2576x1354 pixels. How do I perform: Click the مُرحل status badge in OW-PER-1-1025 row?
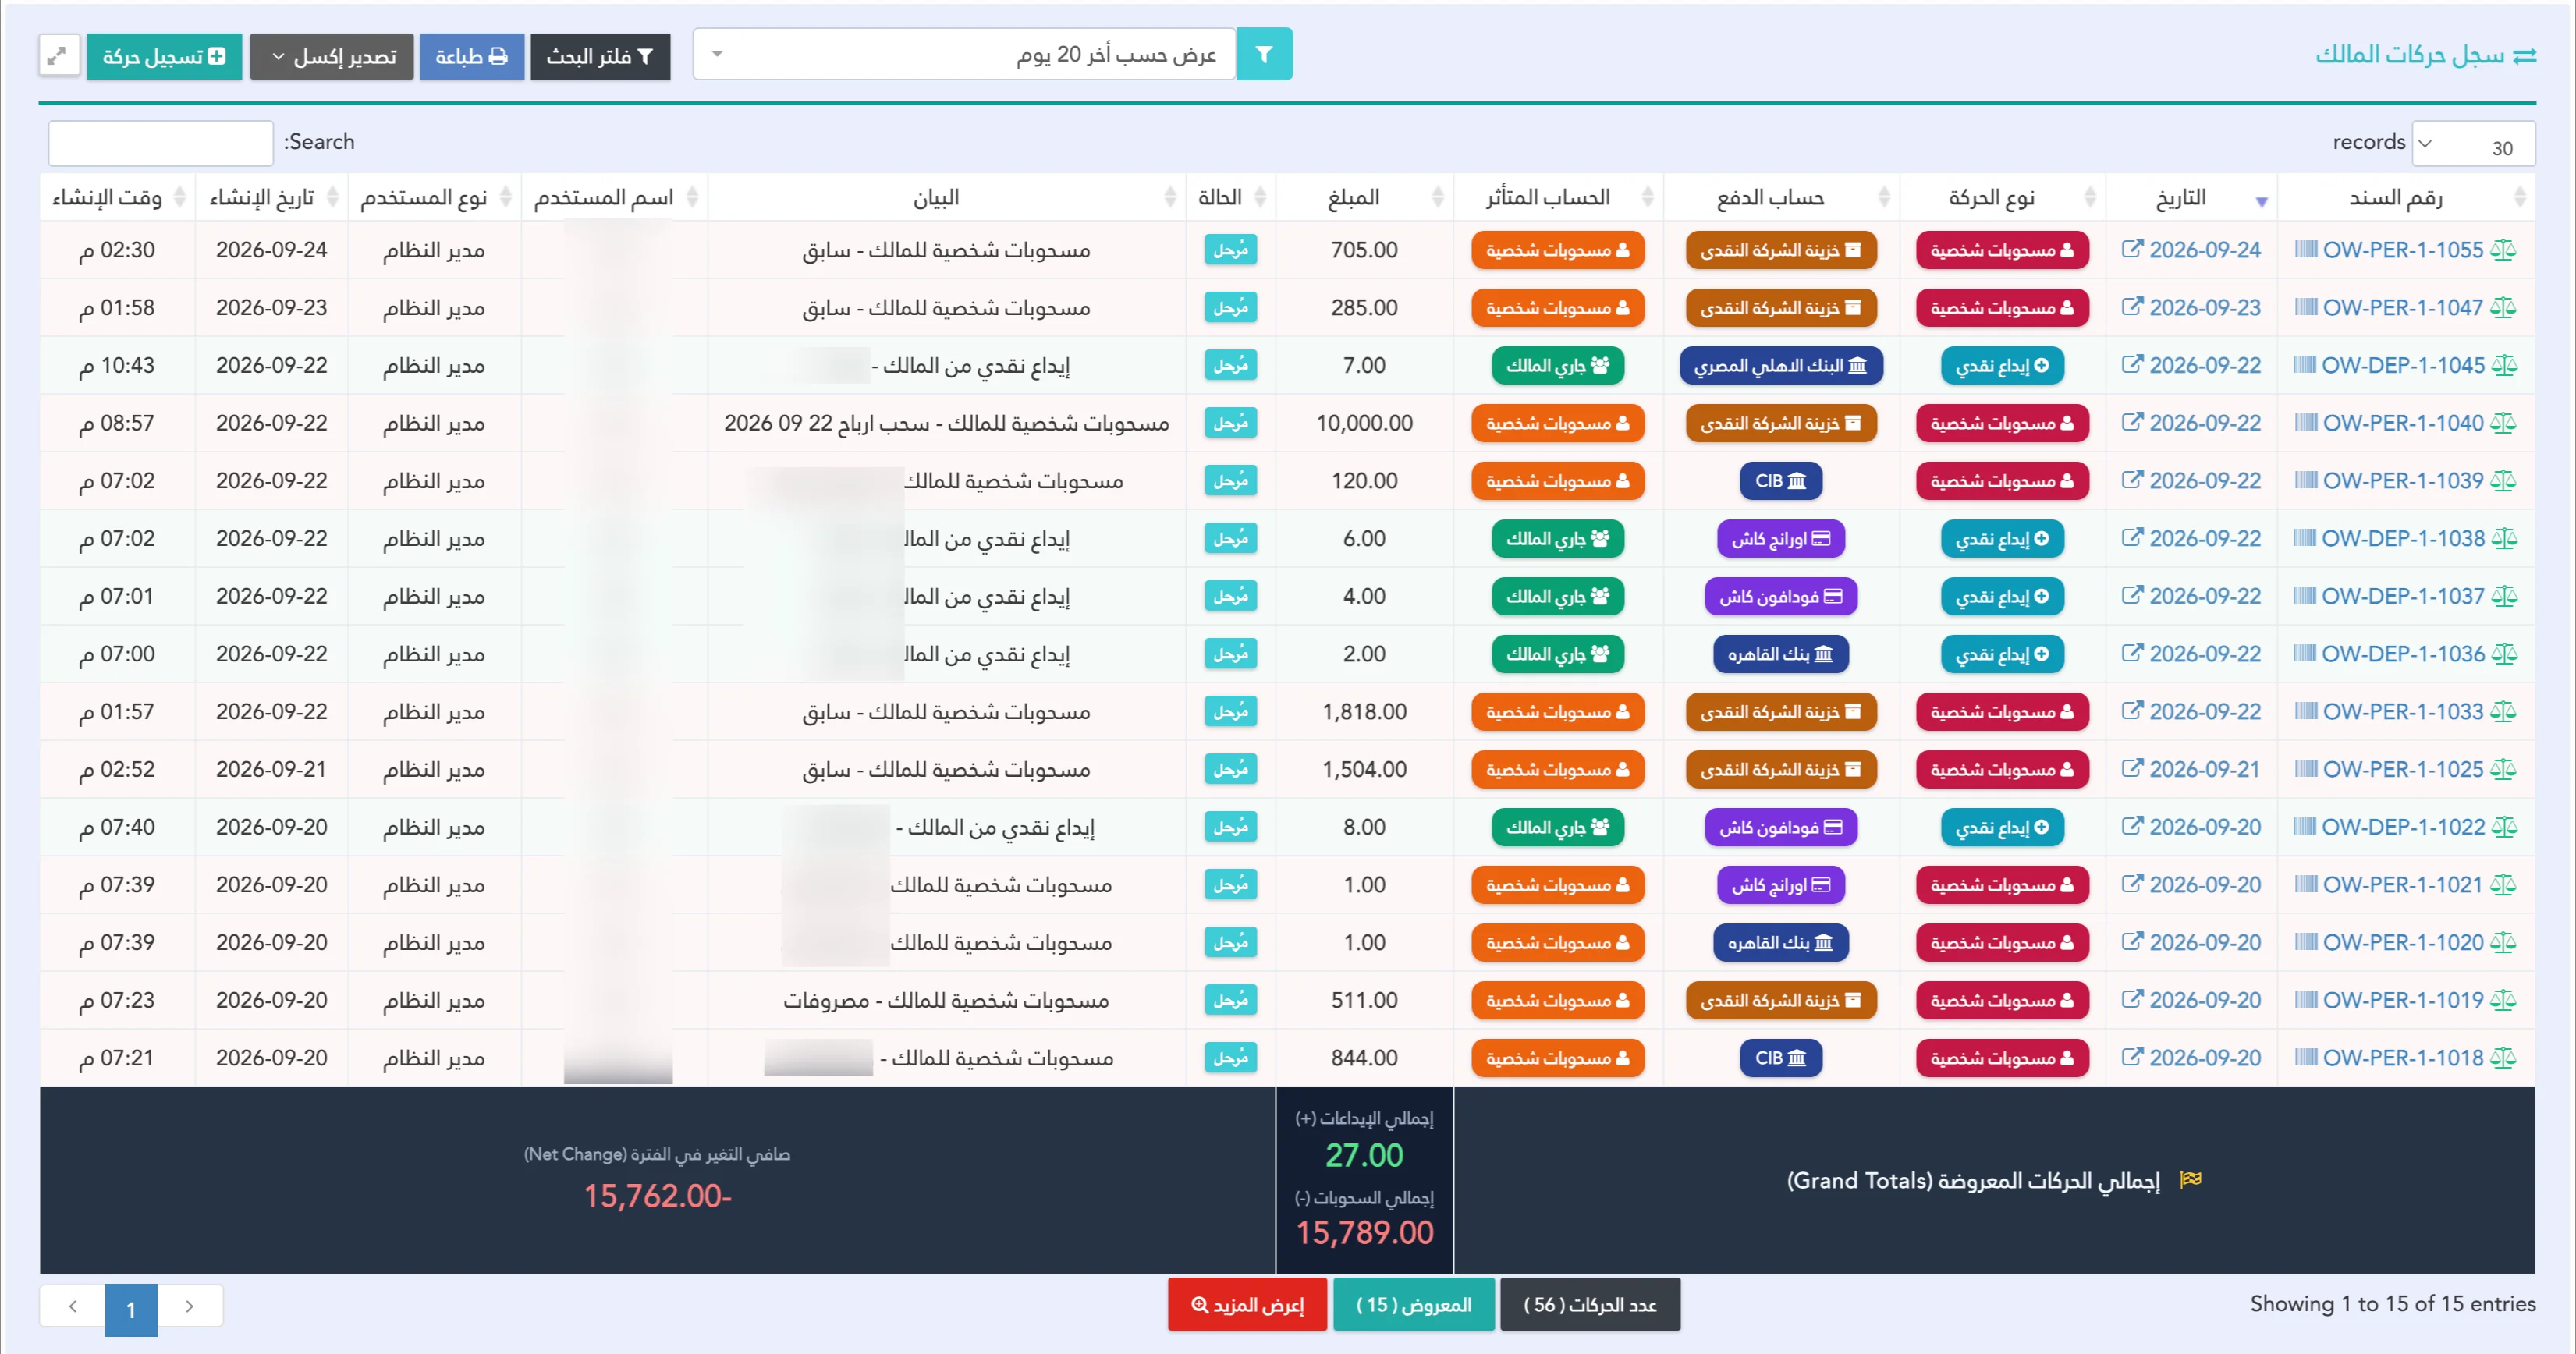click(x=1231, y=769)
